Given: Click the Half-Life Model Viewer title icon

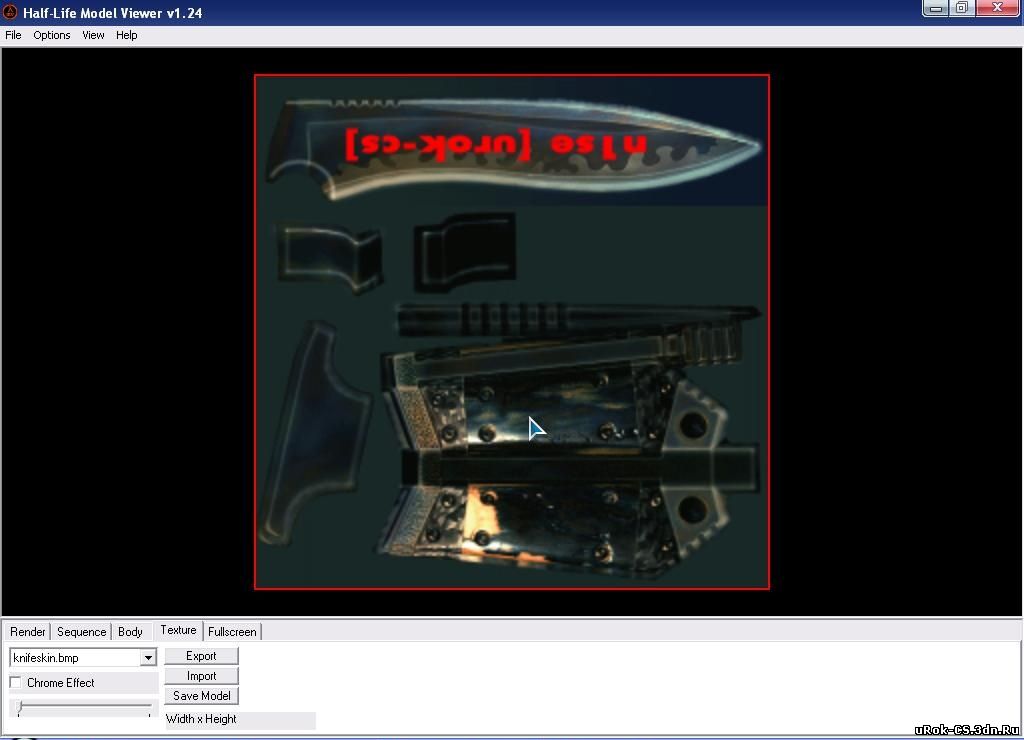Looking at the screenshot, I should tap(10, 12).
